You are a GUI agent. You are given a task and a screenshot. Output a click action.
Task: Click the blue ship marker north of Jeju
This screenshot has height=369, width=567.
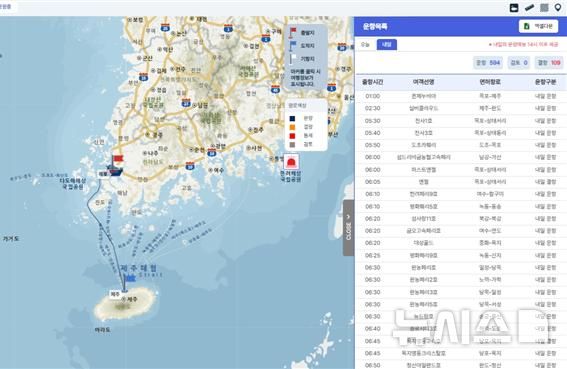(129, 278)
